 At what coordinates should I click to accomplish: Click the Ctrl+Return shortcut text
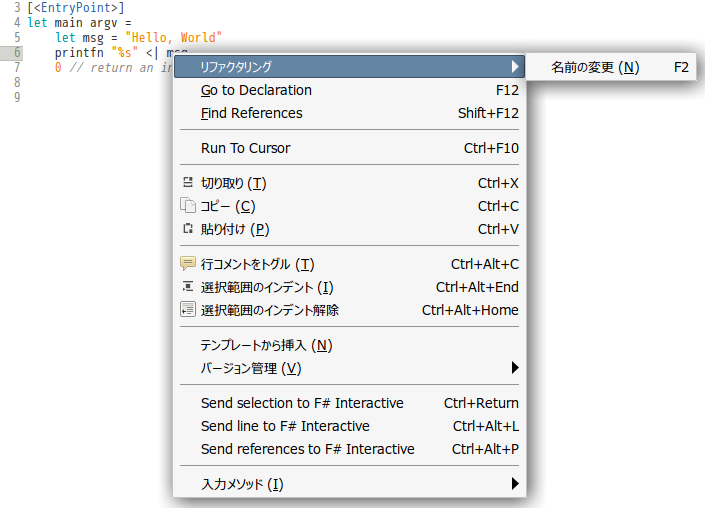pyautogui.click(x=481, y=403)
